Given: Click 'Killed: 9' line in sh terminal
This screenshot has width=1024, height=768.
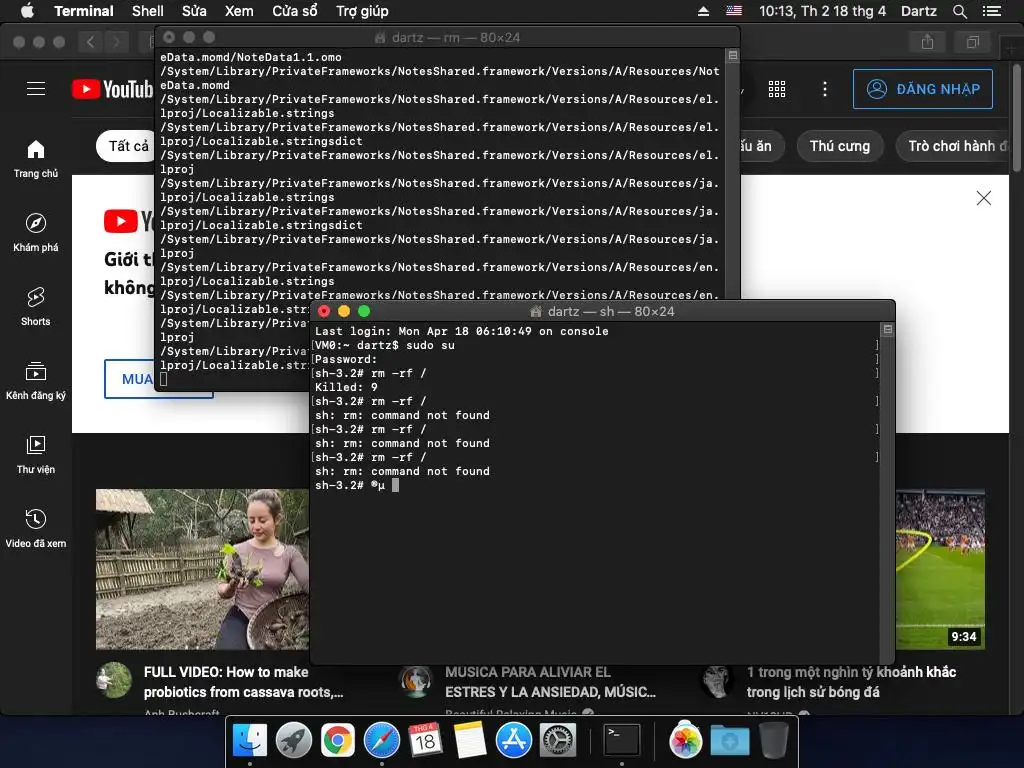Looking at the screenshot, I should (346, 387).
